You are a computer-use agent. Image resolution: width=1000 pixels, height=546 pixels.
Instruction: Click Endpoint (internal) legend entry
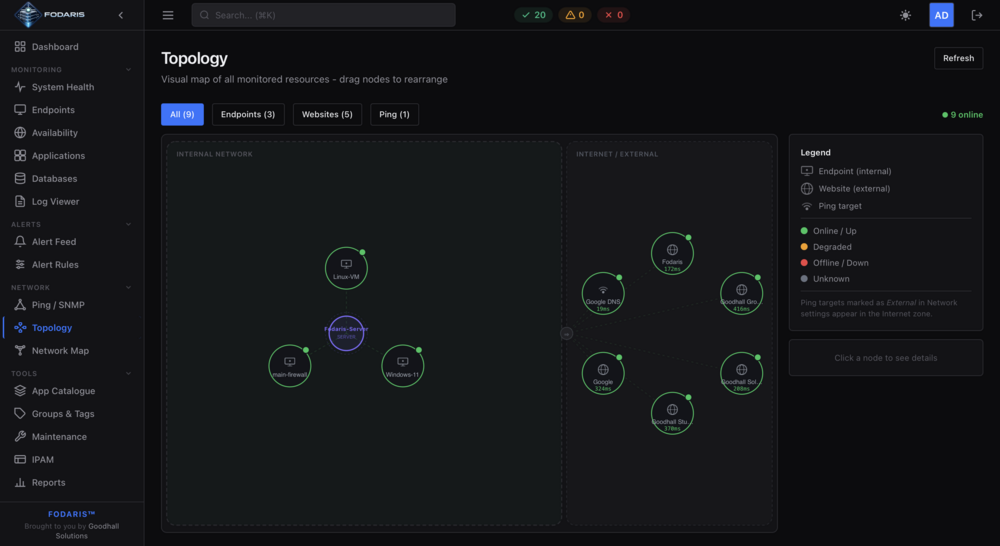(846, 171)
